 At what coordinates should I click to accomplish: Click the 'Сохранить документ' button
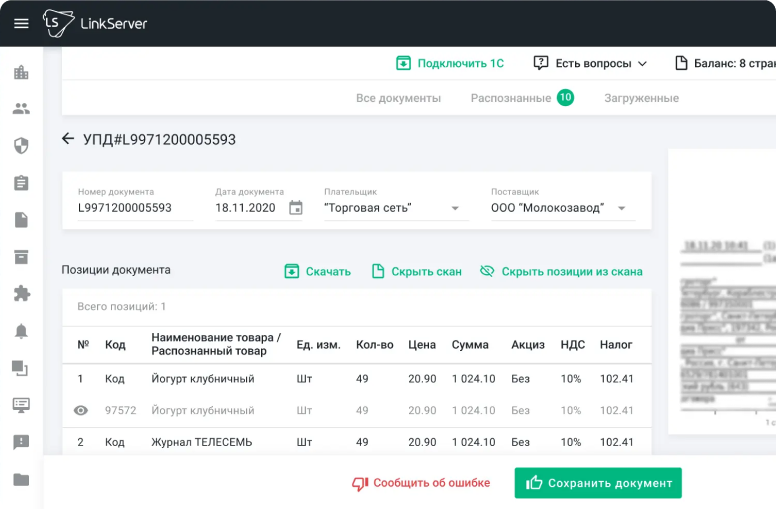(598, 483)
